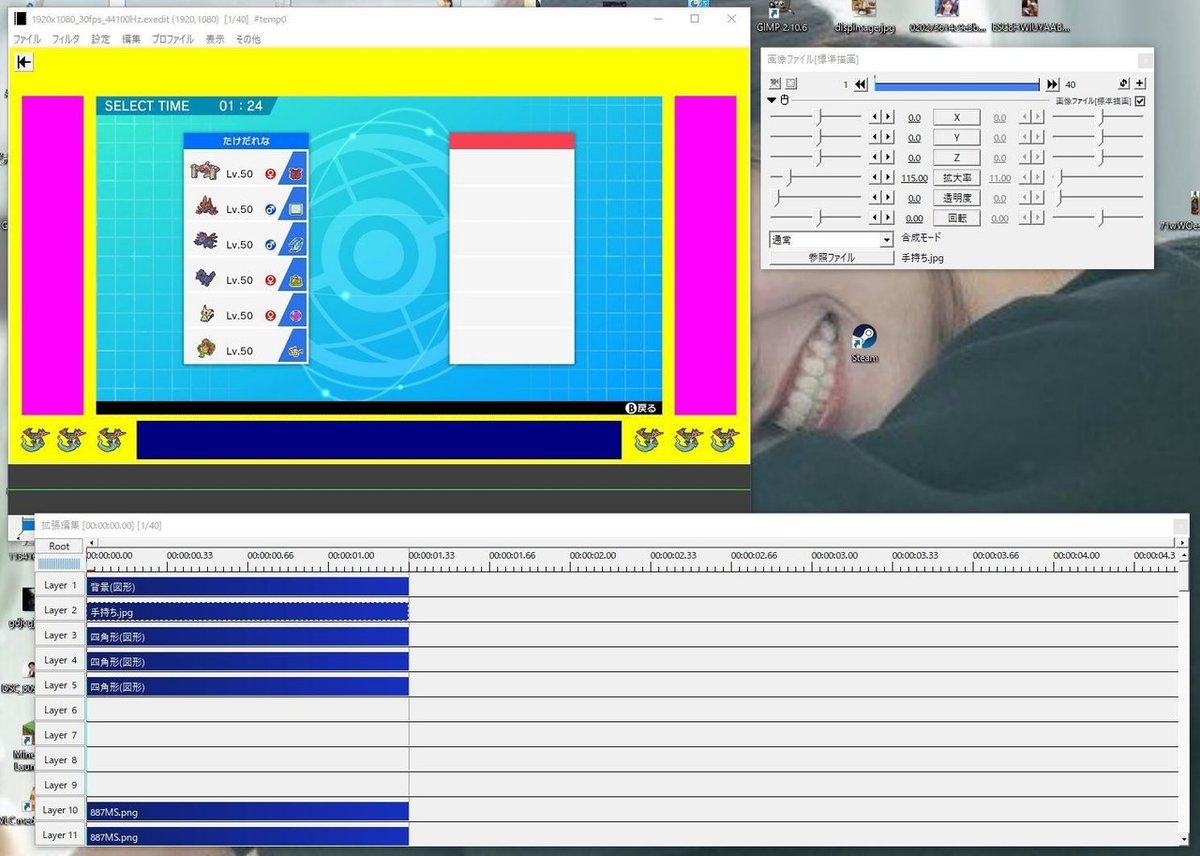
Task: Click the left 透明度 slider
Action: coord(815,198)
